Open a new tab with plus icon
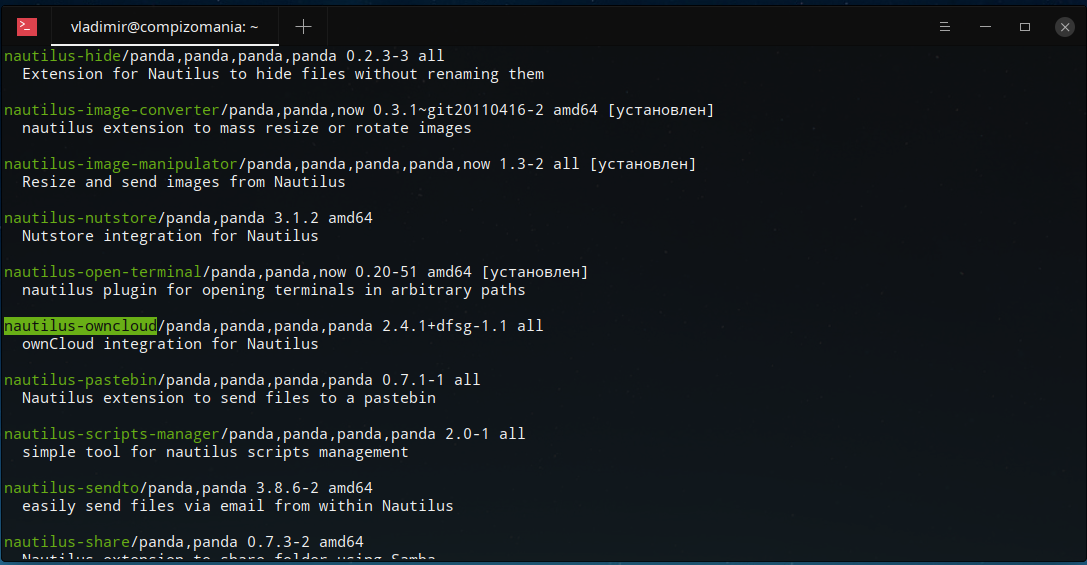This screenshot has width=1087, height=565. 303,27
